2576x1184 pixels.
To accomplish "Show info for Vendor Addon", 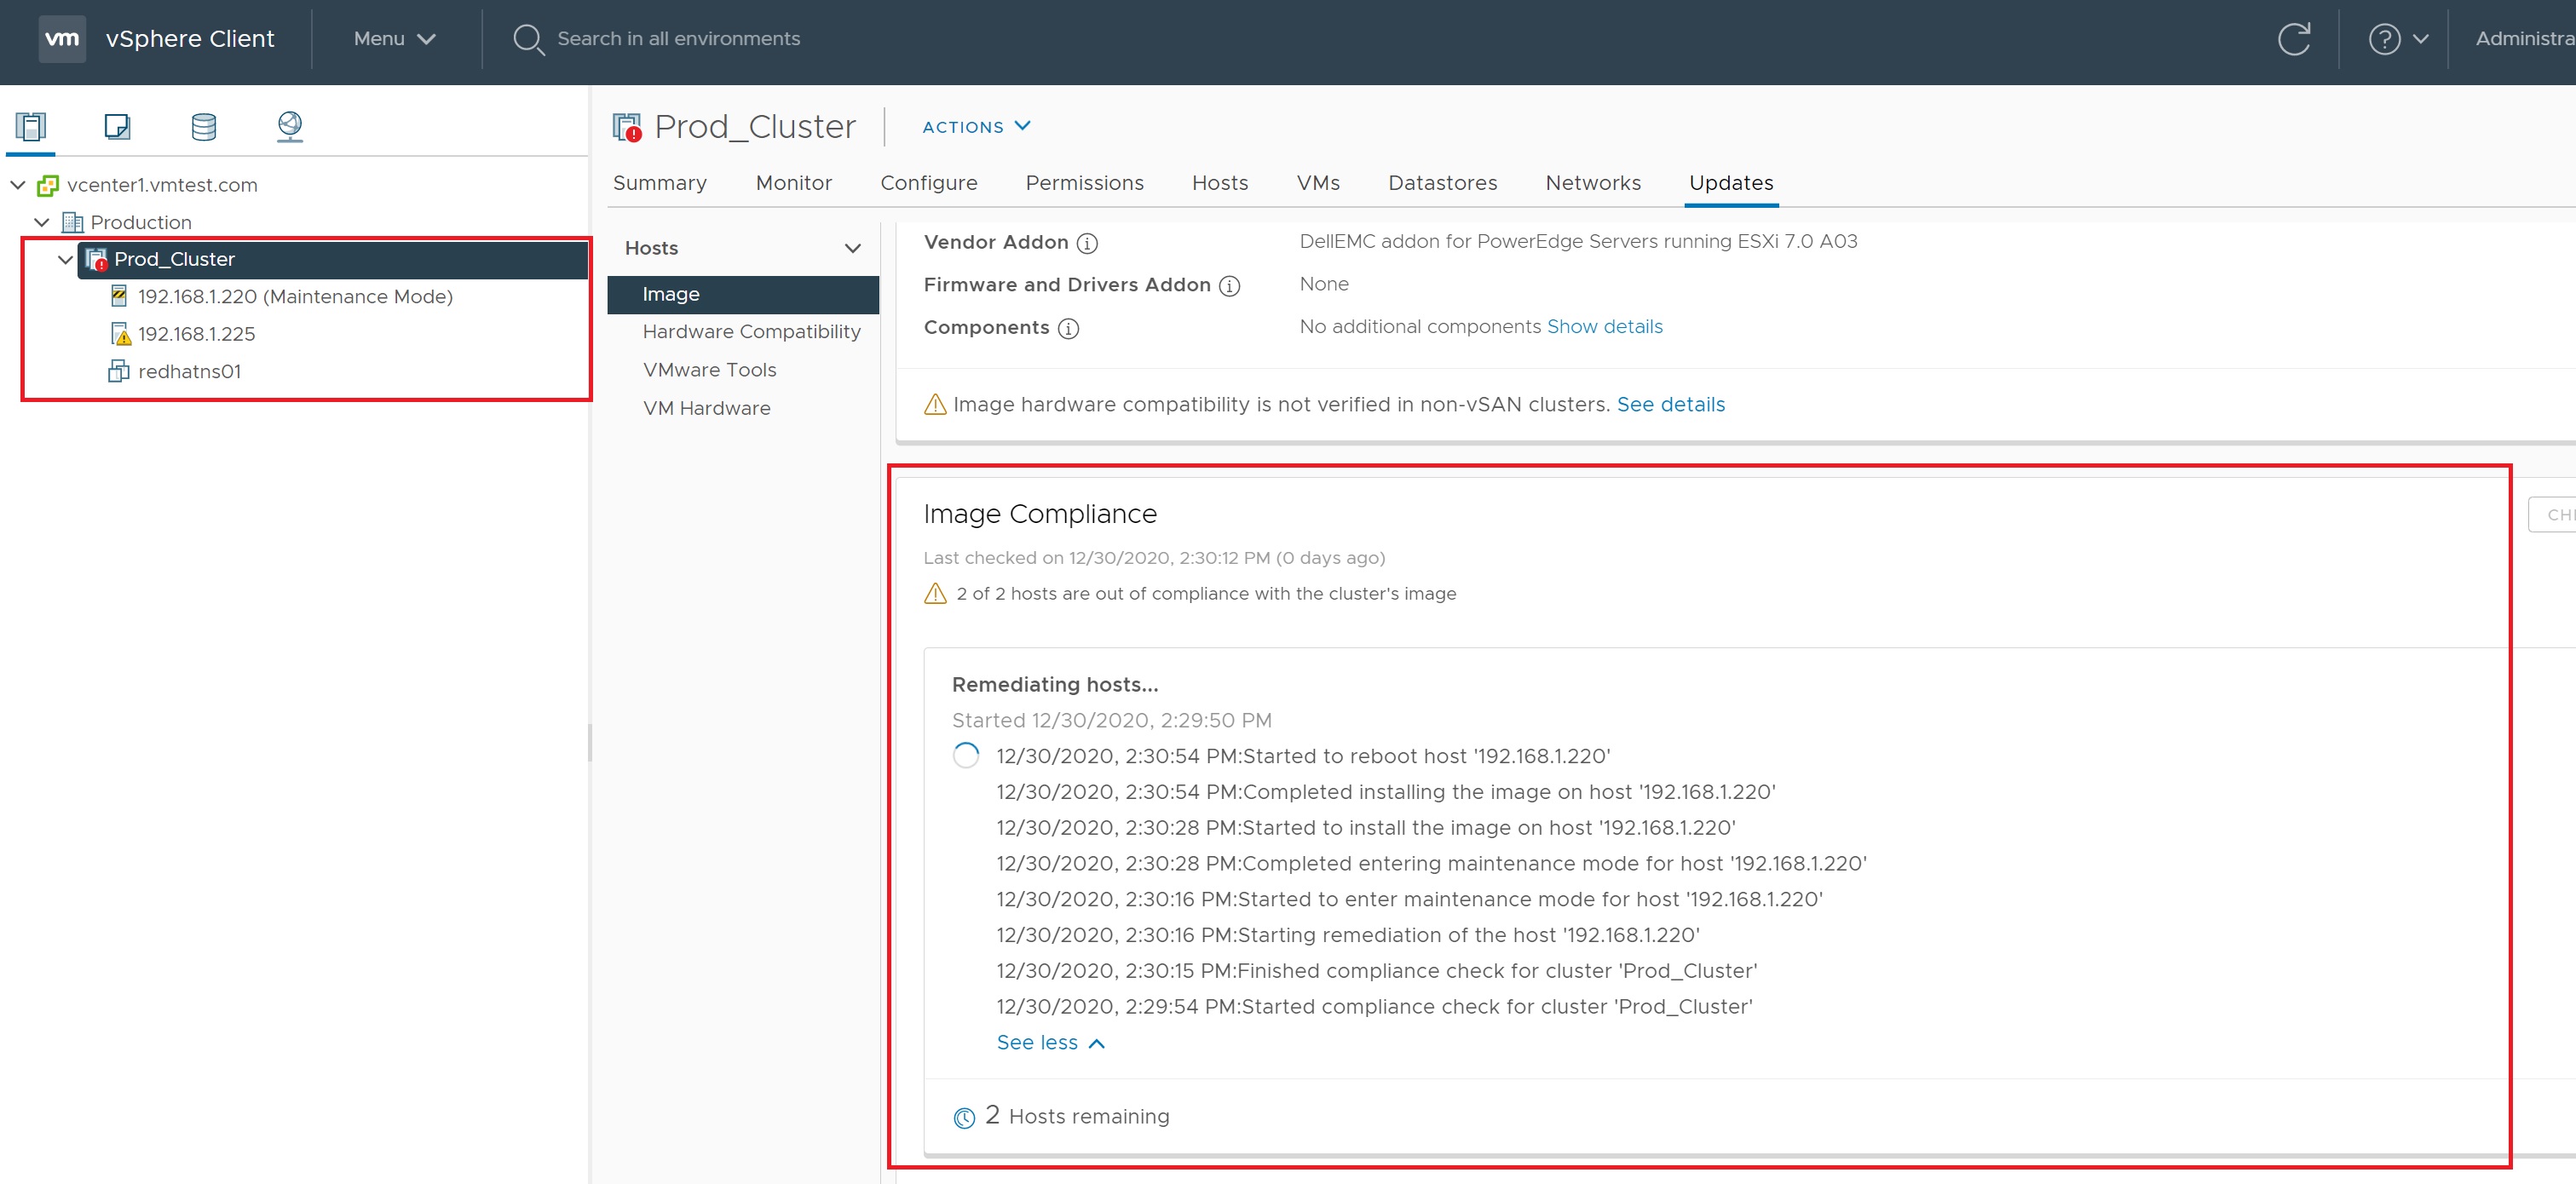I will pos(1087,243).
